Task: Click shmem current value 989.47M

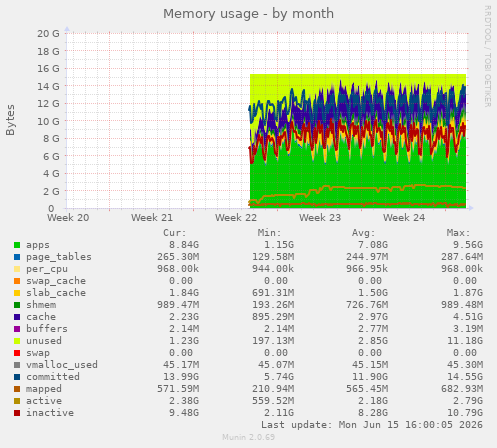Action: click(x=178, y=305)
